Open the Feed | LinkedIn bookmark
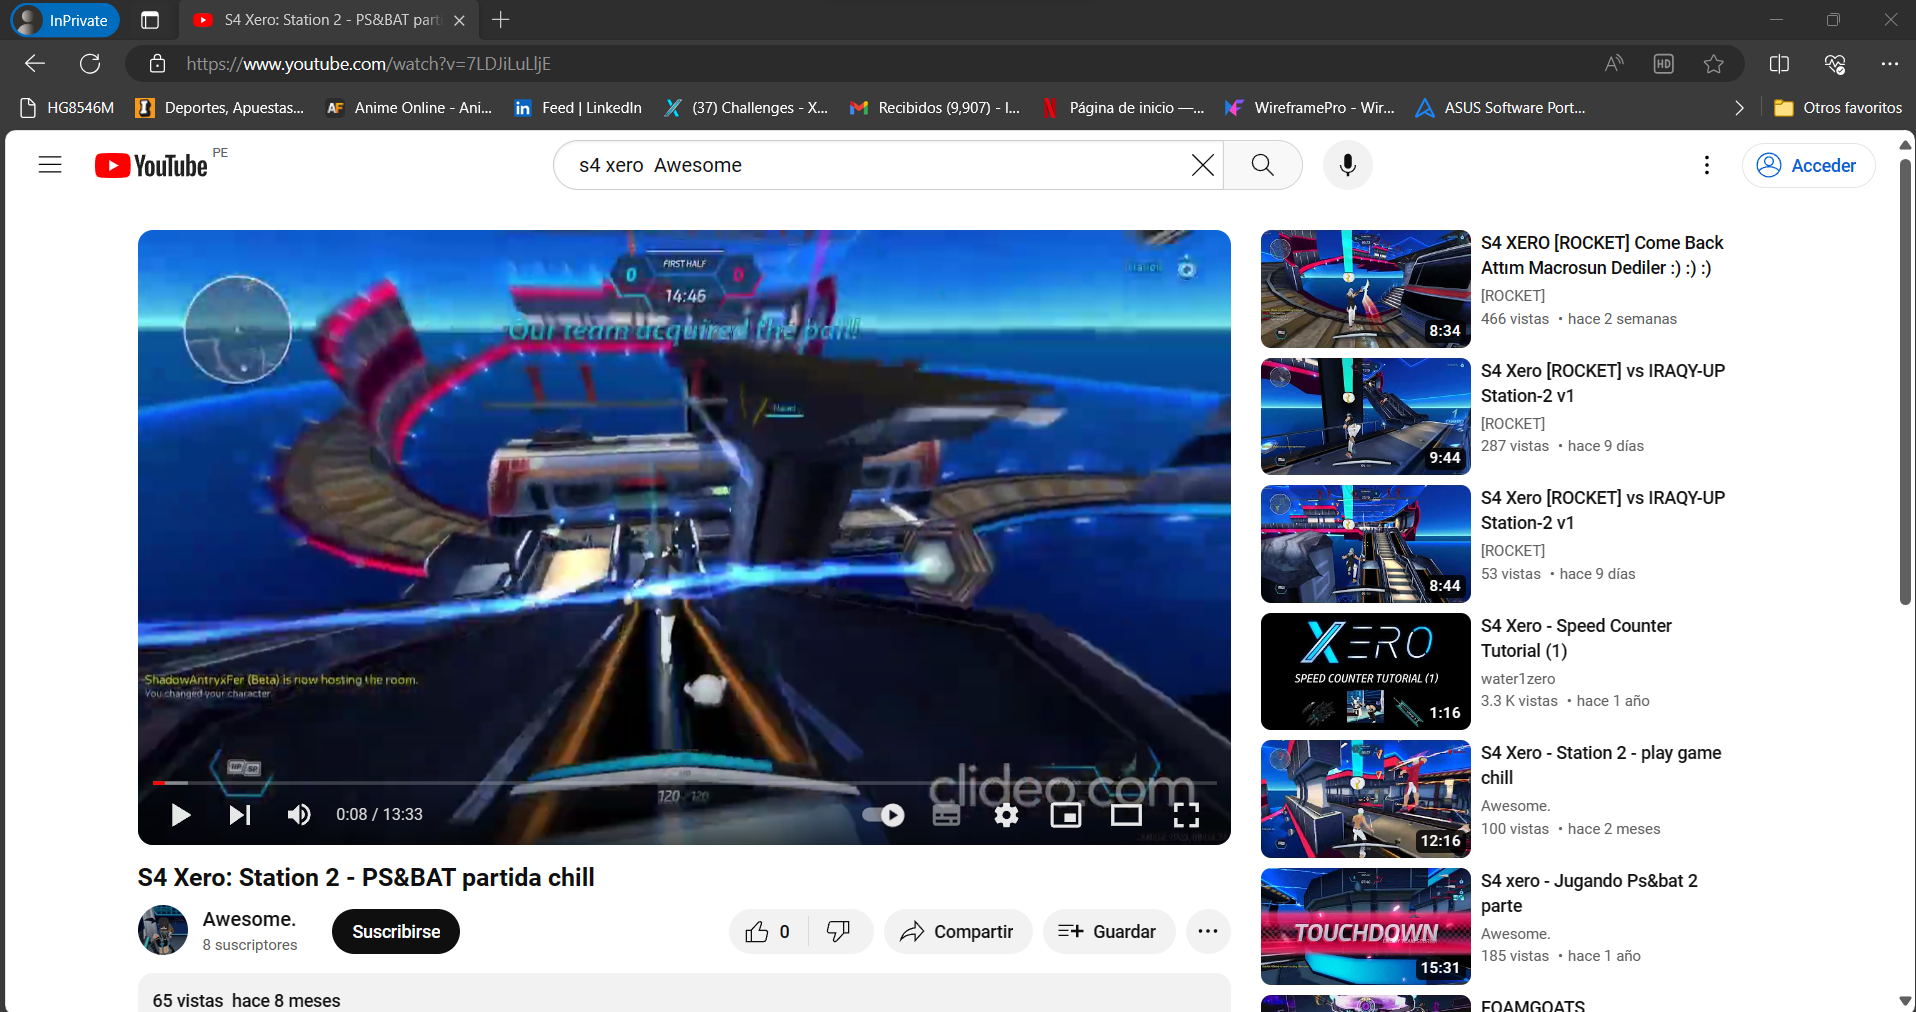The height and width of the screenshot is (1012, 1916). [x=578, y=108]
